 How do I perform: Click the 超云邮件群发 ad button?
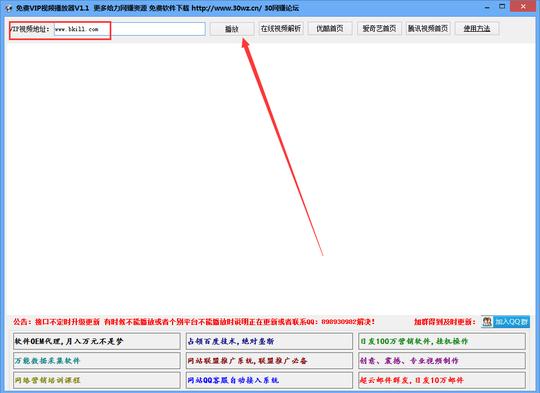pyautogui.click(x=442, y=380)
